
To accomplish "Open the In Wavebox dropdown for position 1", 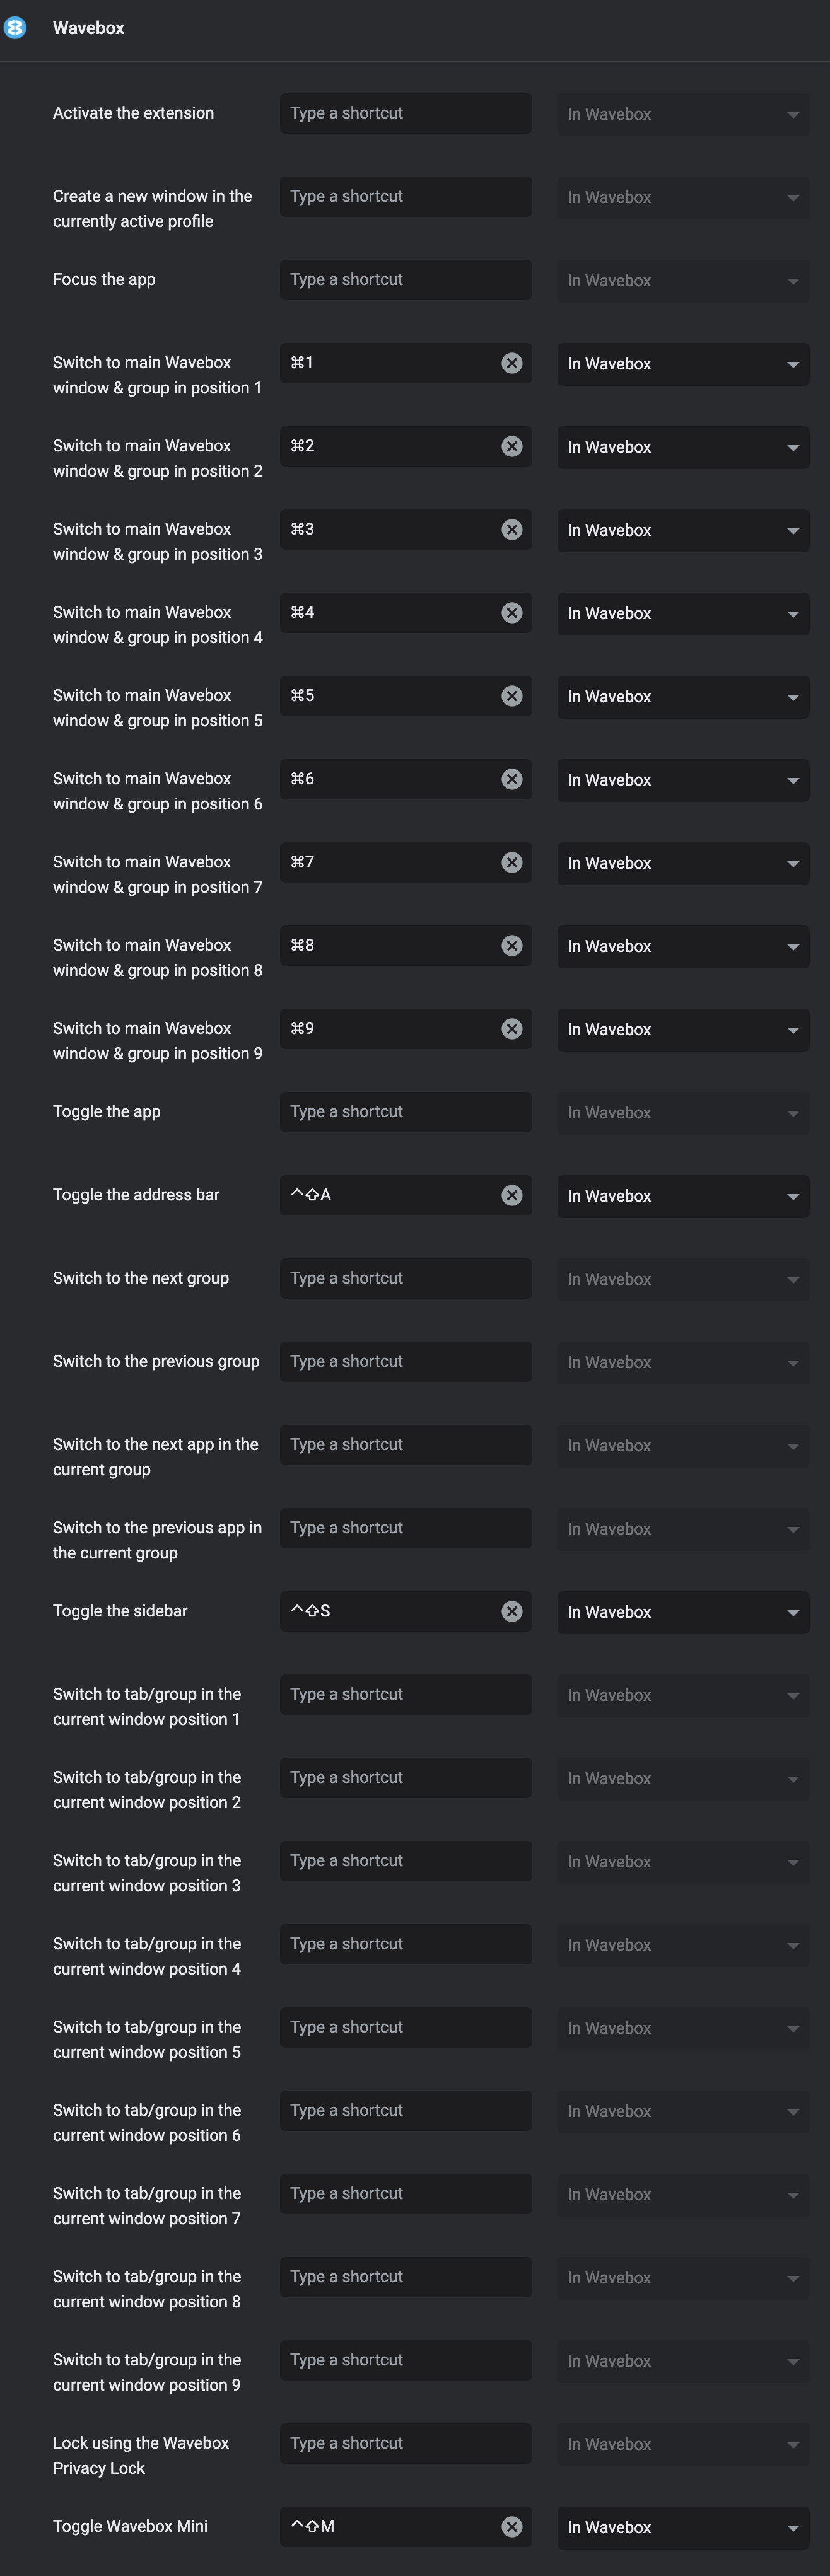I will (x=683, y=363).
